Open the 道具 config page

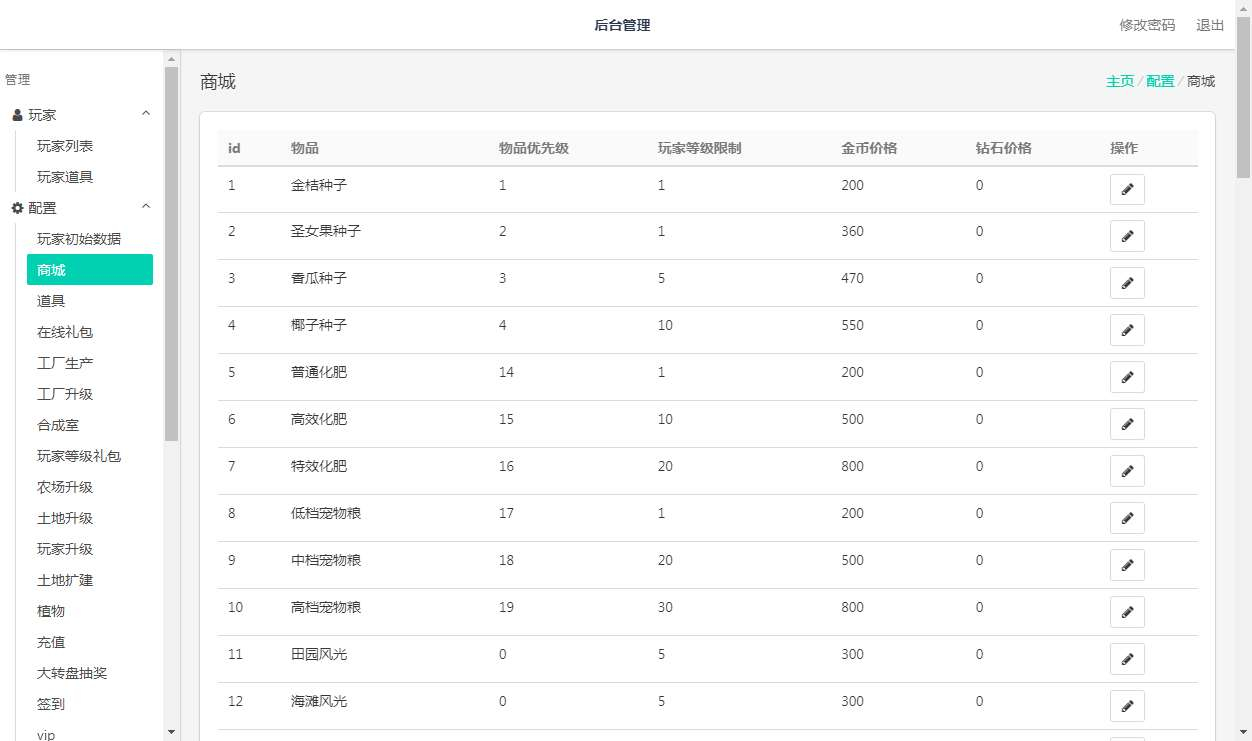[51, 301]
